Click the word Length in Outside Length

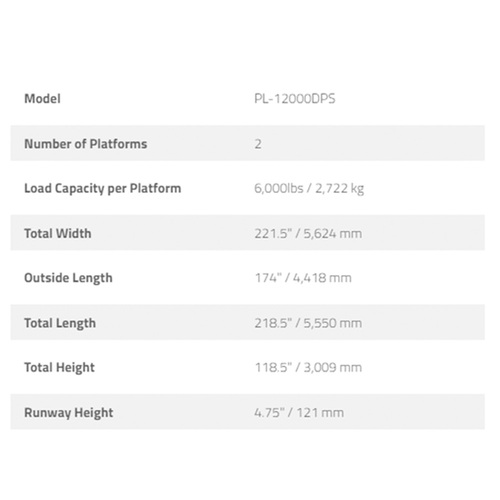tap(93, 279)
